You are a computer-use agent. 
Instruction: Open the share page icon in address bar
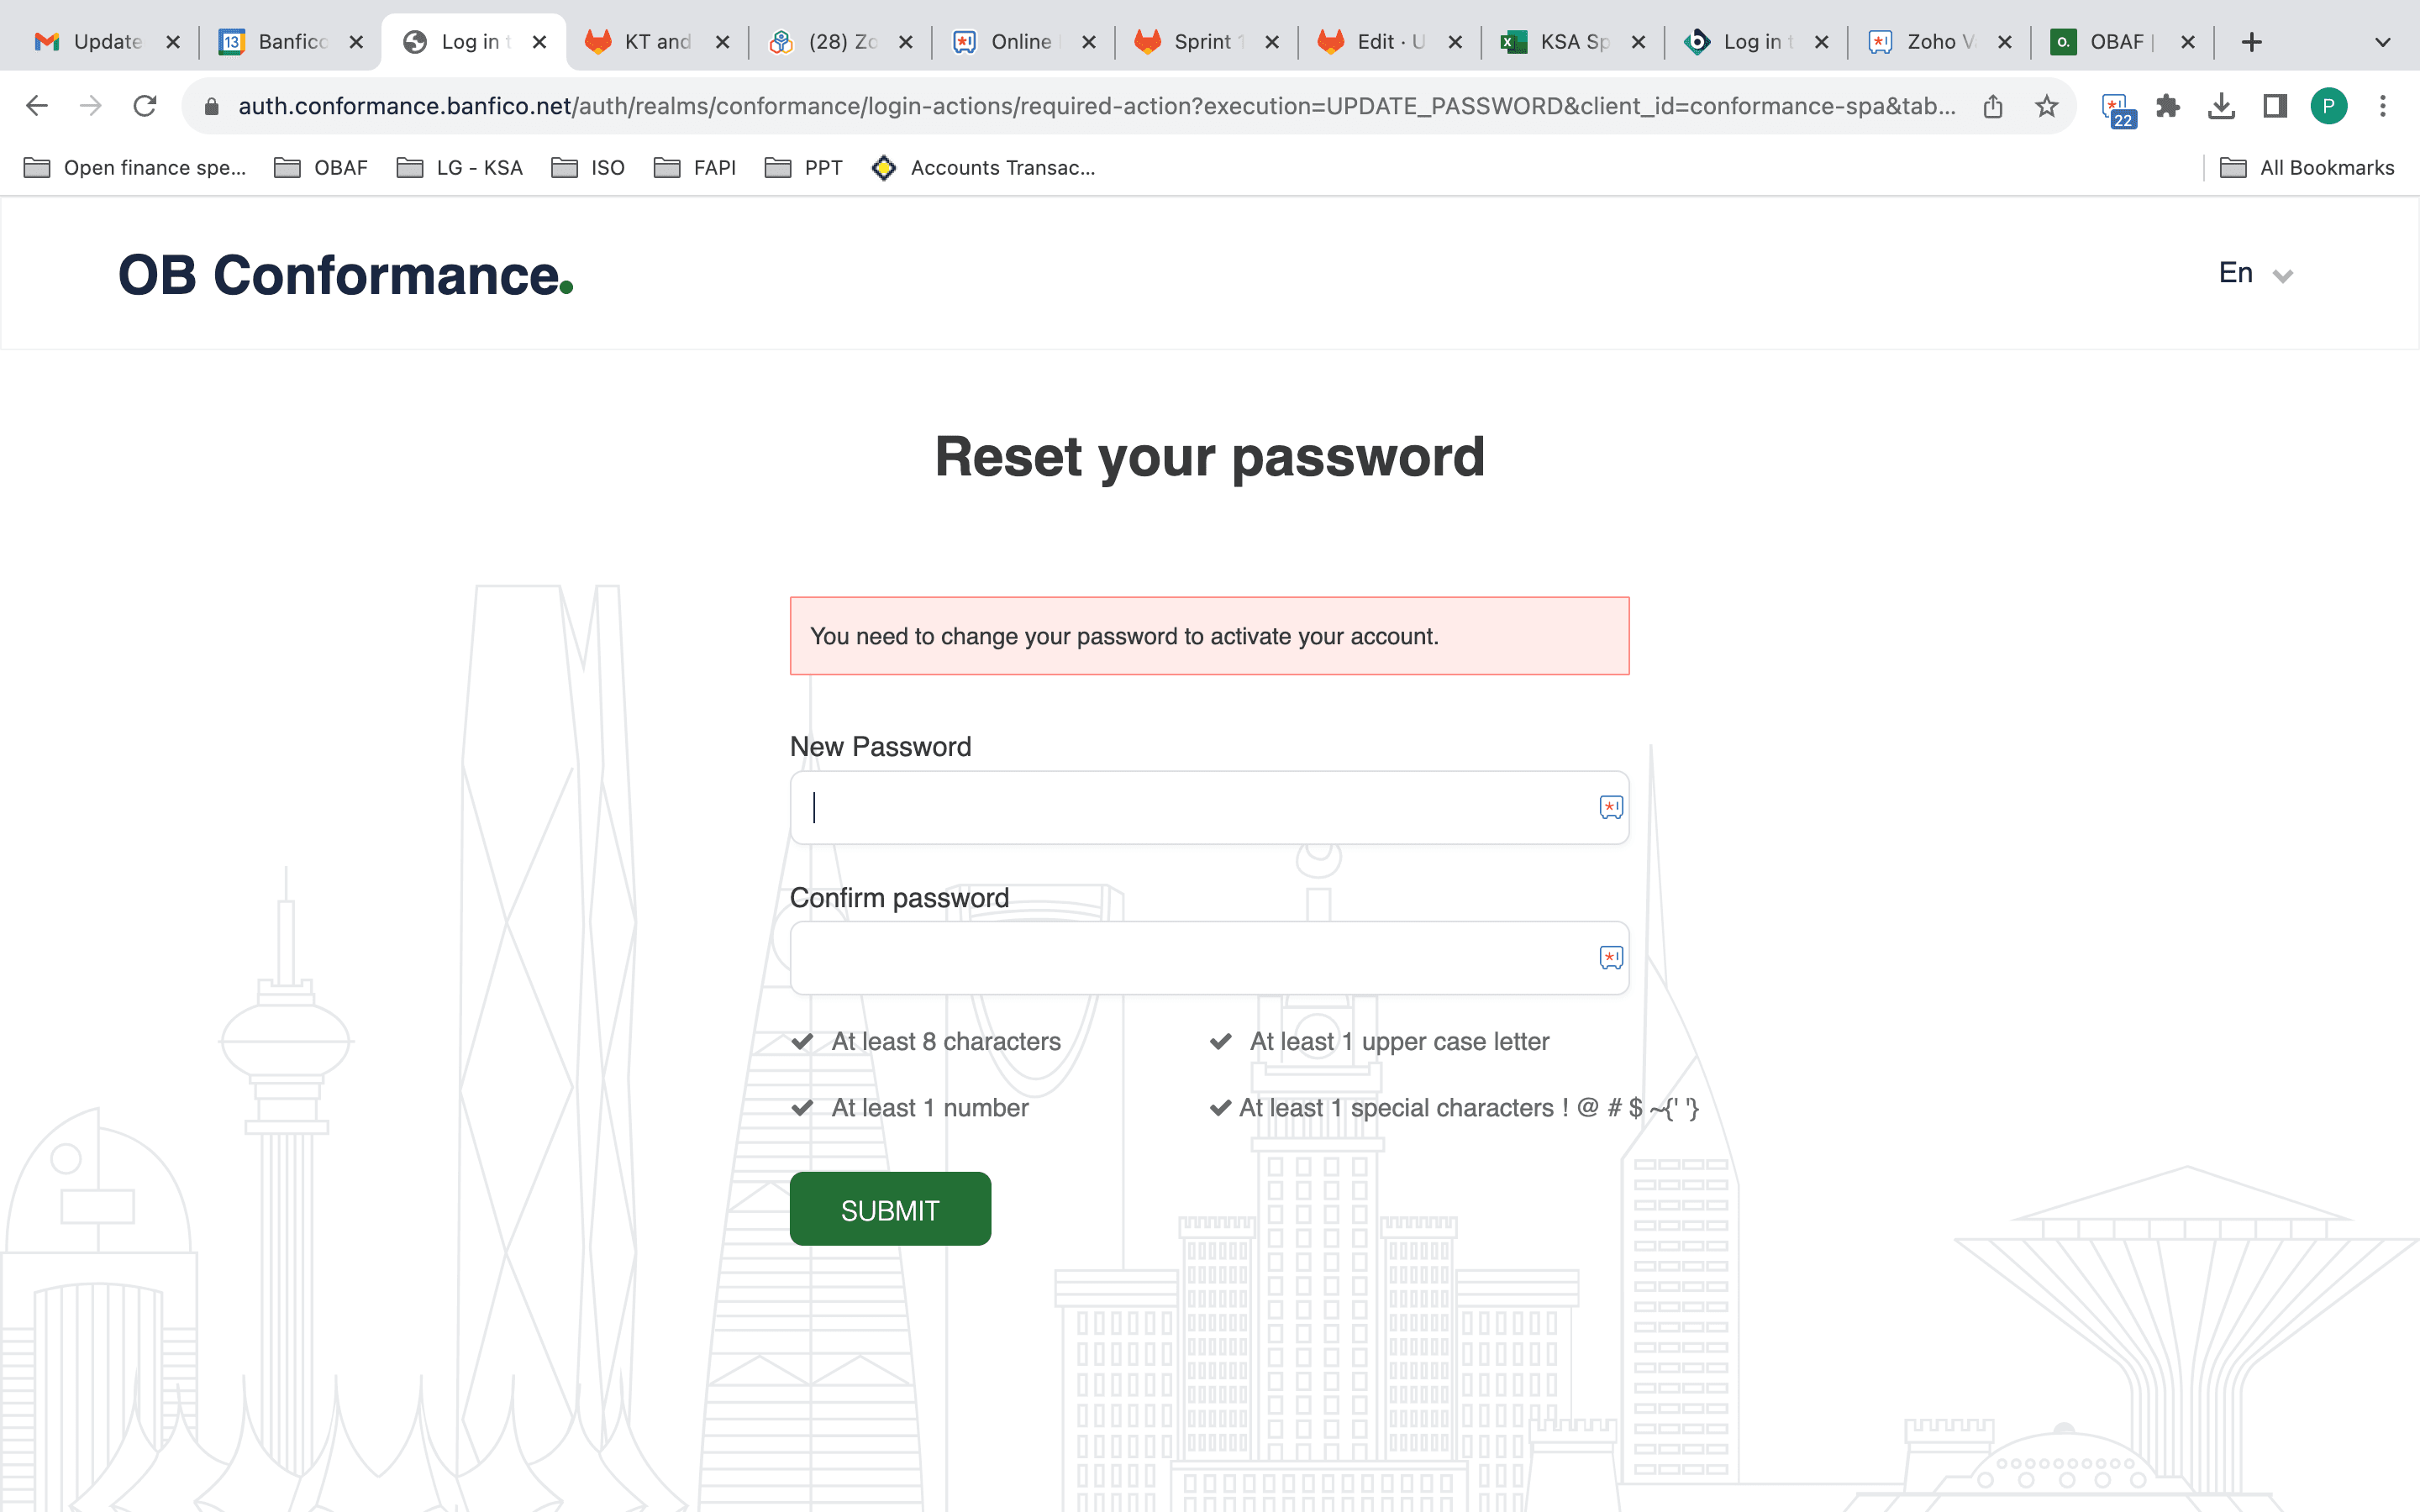coord(1992,106)
